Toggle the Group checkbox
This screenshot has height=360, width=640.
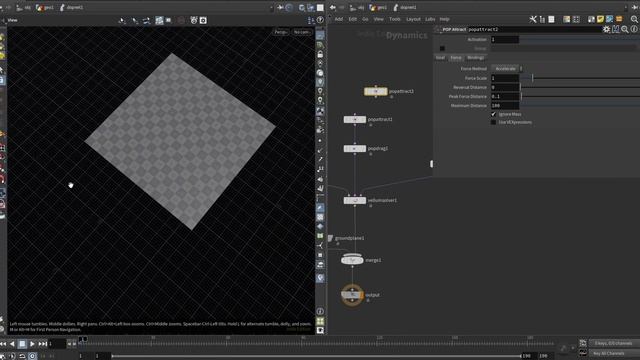coord(442,49)
